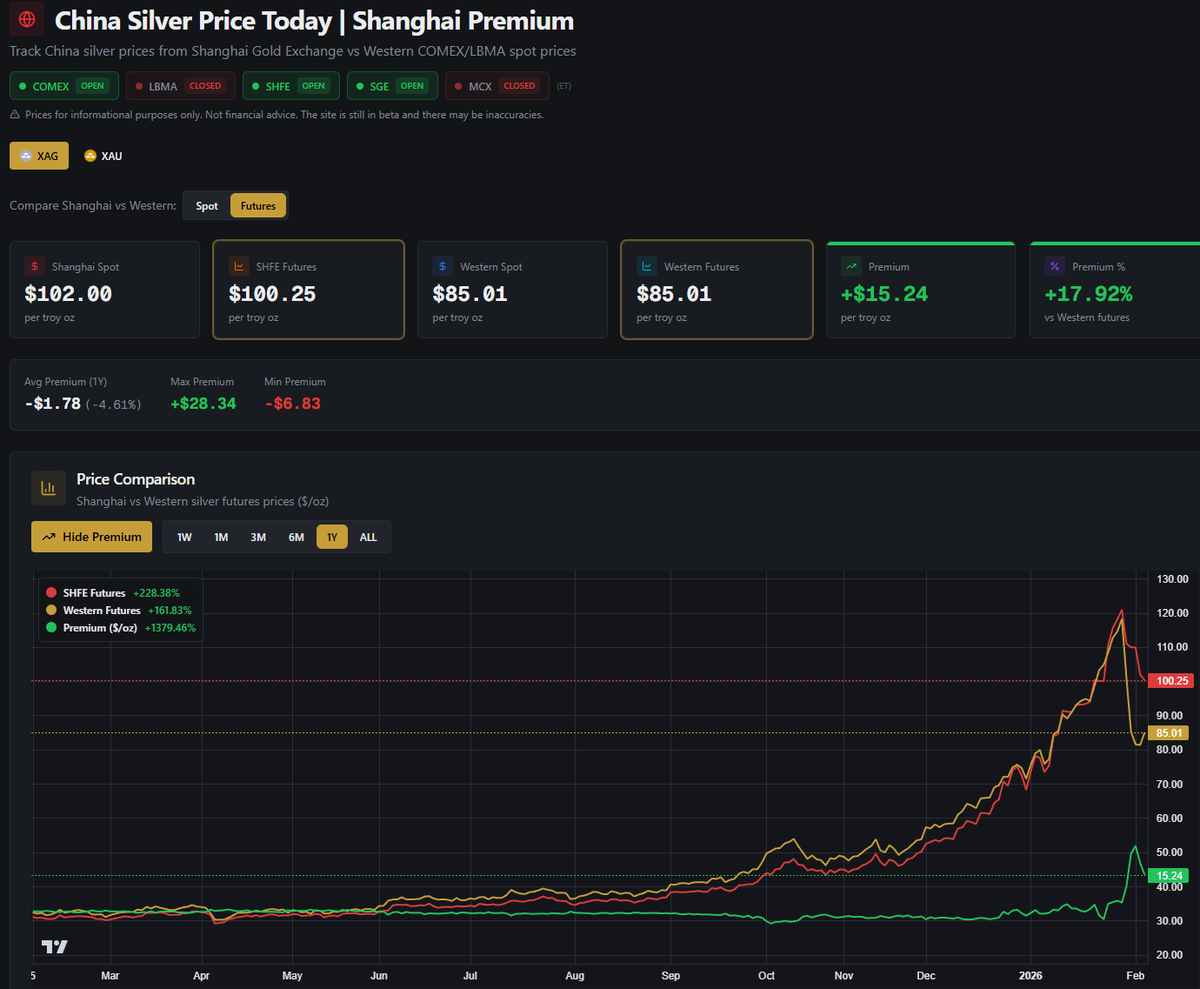Click the red globe site logo icon
The width and height of the screenshot is (1200, 989).
click(x=26, y=19)
